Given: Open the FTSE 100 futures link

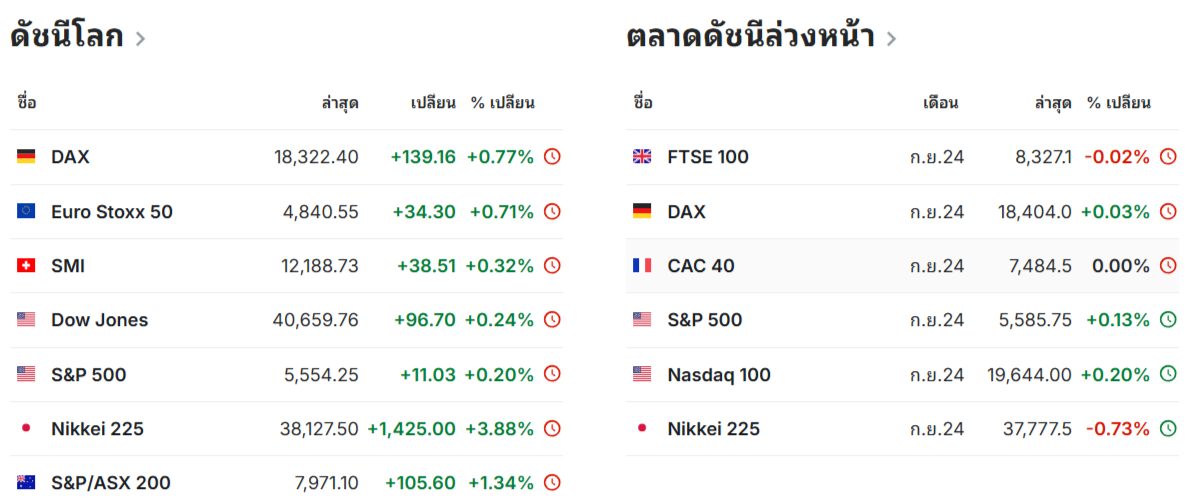Looking at the screenshot, I should click(707, 157).
